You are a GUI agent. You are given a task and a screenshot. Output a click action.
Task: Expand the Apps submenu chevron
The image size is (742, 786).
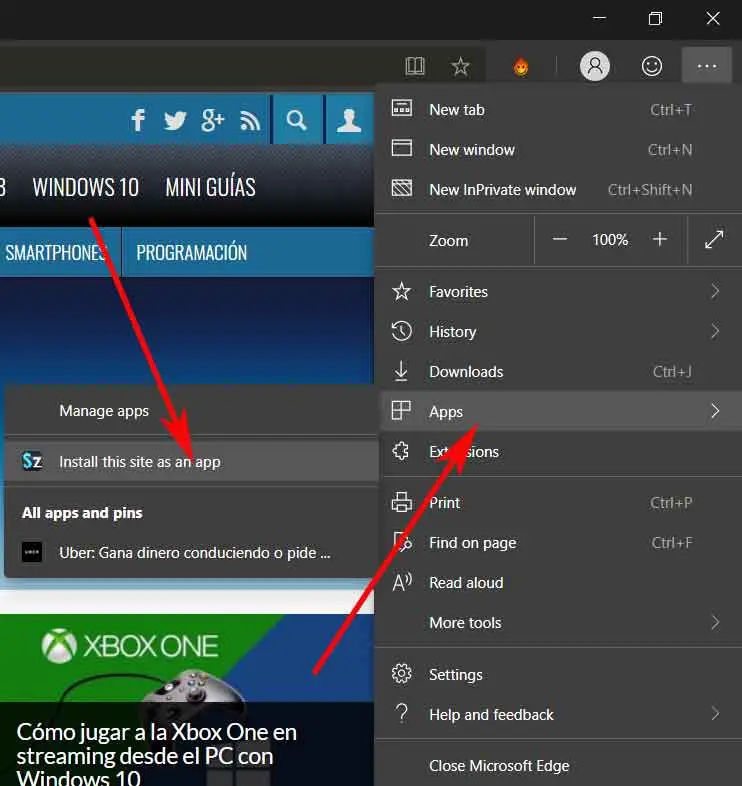click(x=715, y=411)
